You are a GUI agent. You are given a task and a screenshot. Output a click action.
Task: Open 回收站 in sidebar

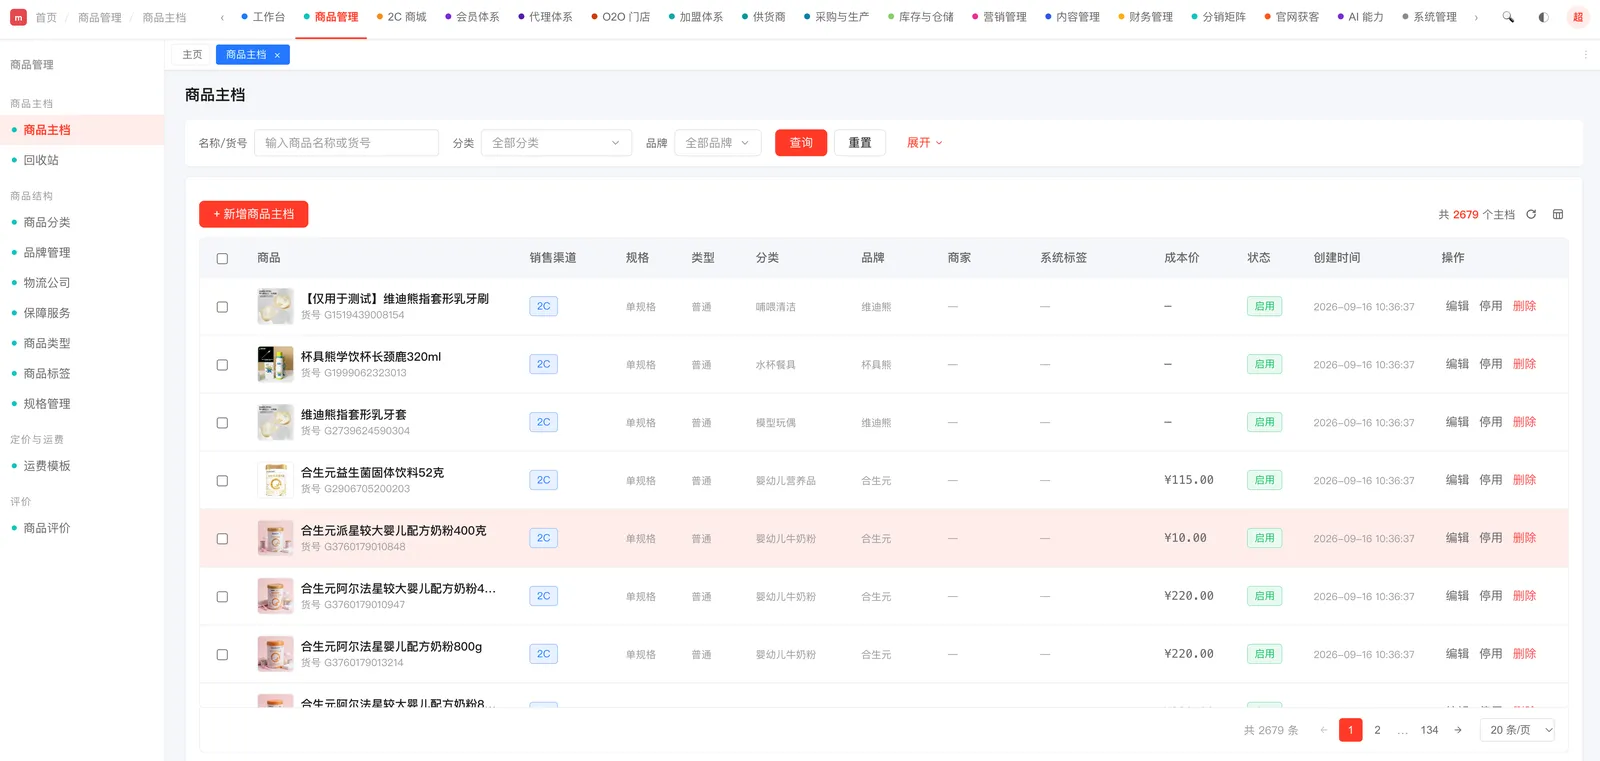[x=41, y=160]
